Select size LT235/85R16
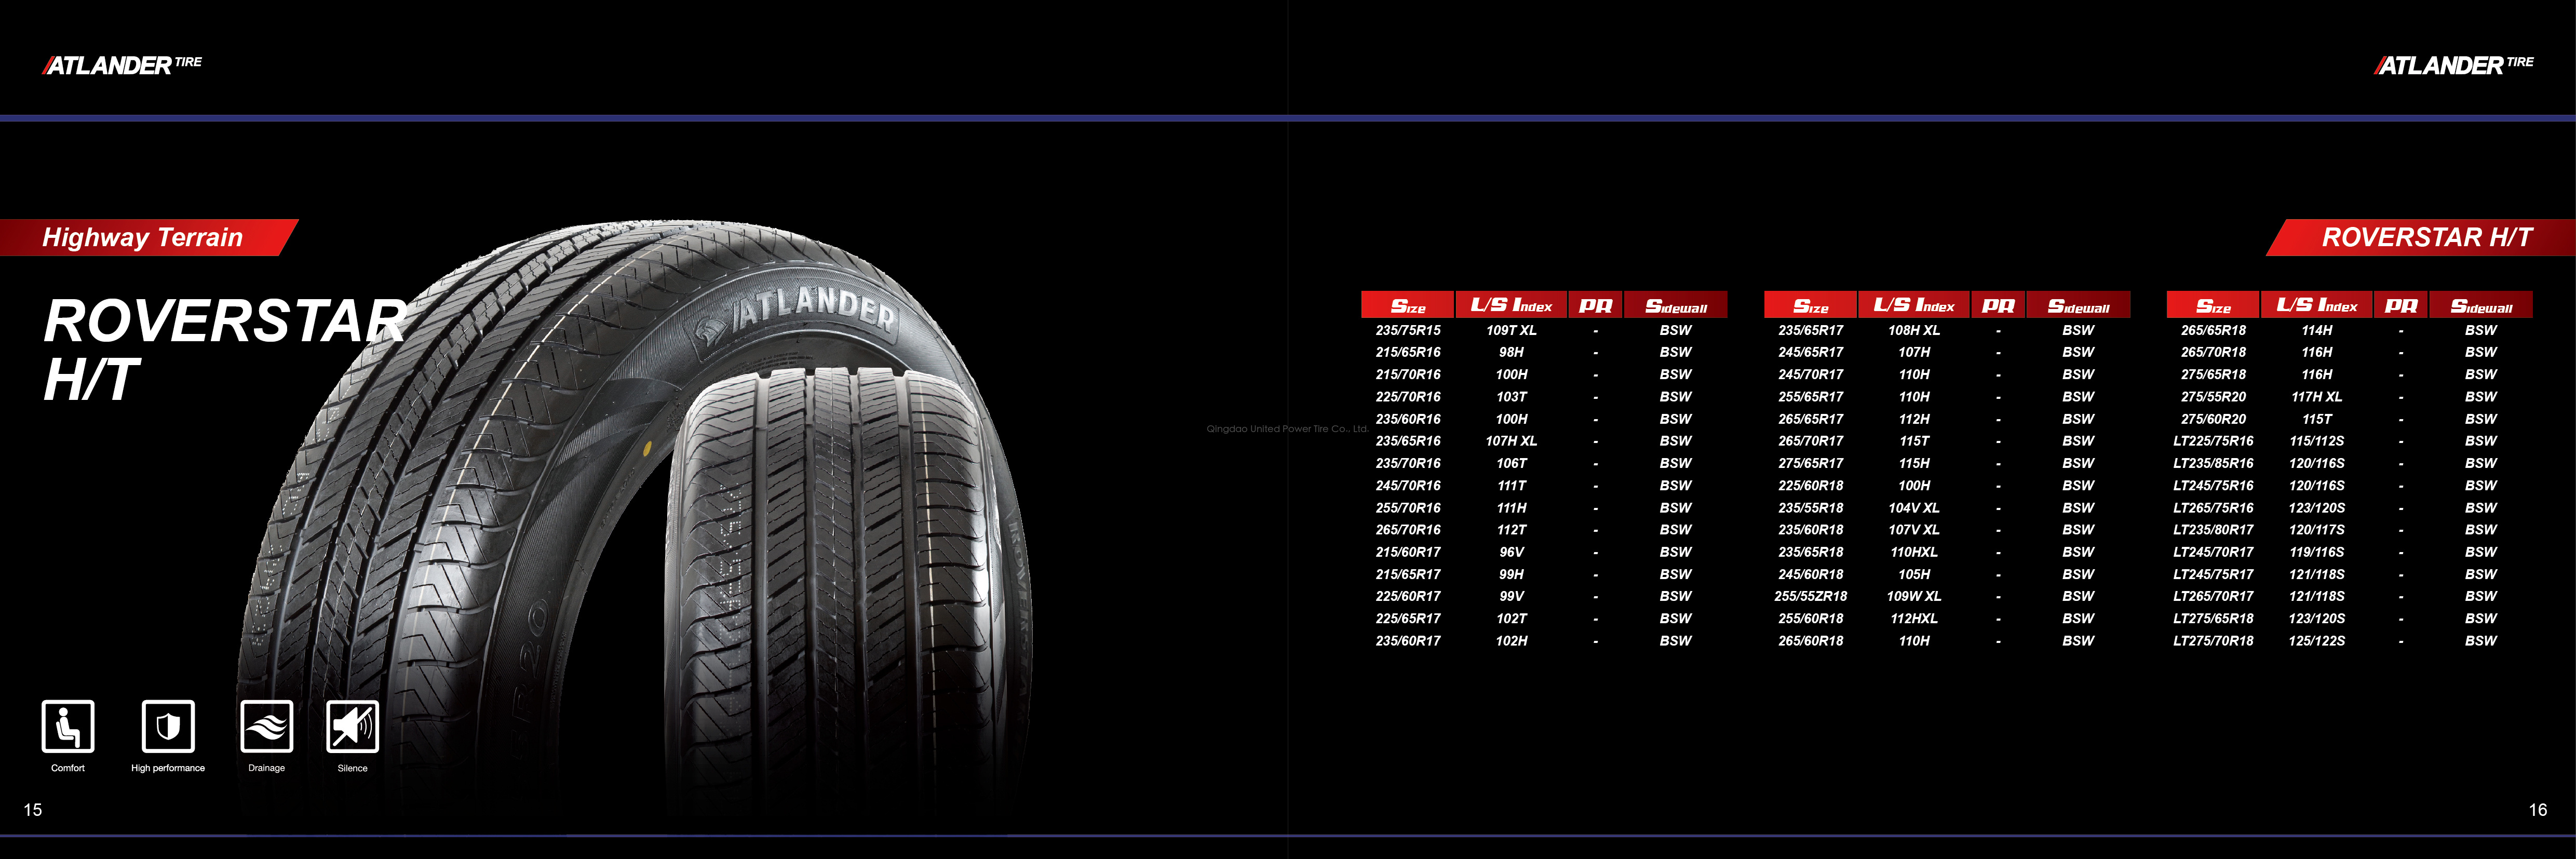 (x=2213, y=463)
